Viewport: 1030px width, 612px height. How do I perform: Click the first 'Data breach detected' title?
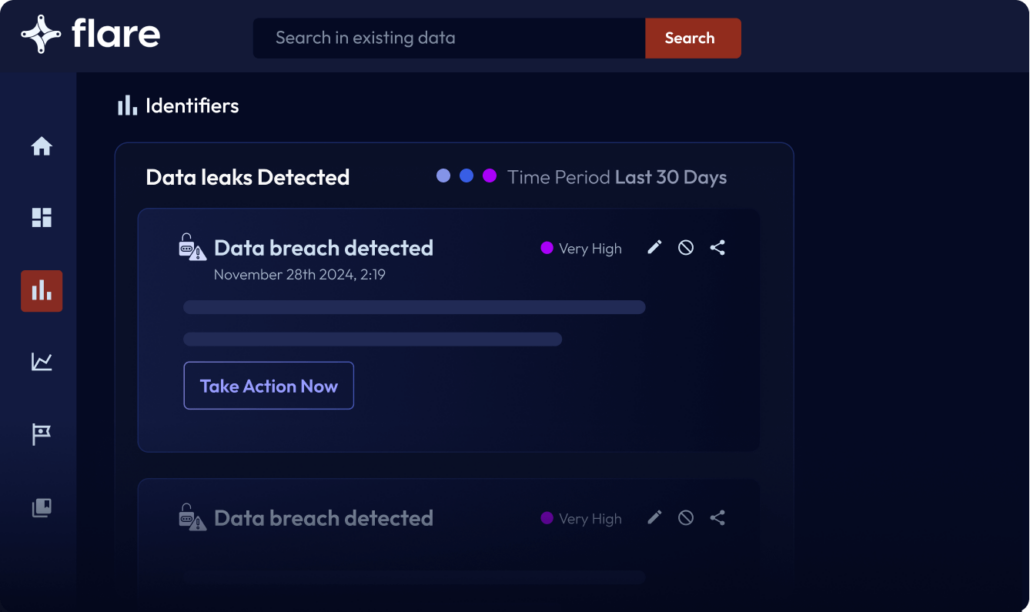pyautogui.click(x=323, y=248)
